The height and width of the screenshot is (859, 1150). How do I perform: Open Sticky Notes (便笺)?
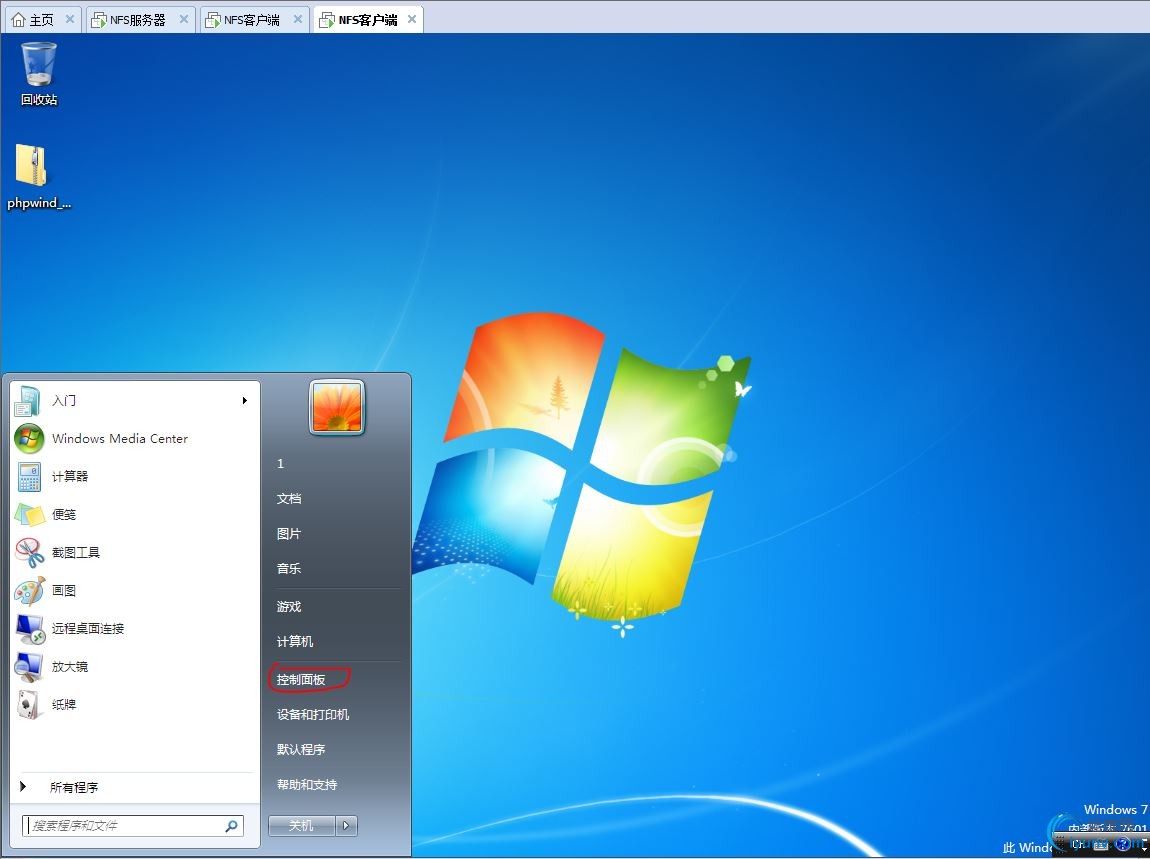64,514
